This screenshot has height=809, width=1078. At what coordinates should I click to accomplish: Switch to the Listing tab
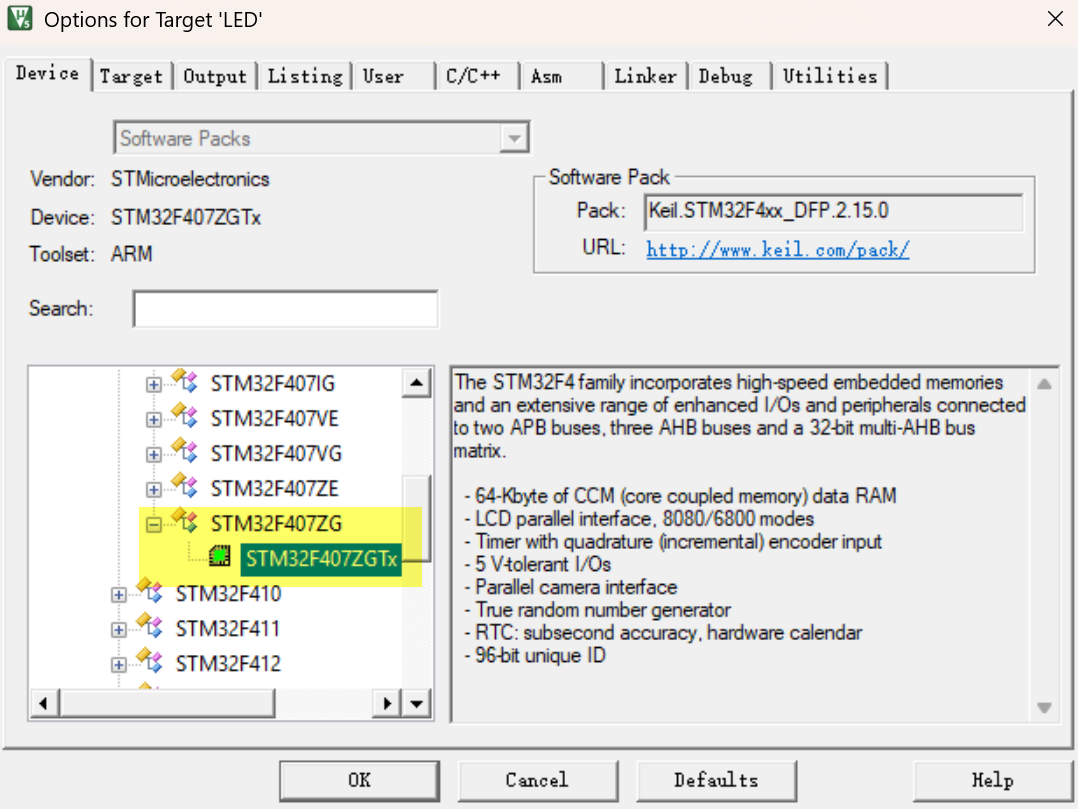(x=305, y=76)
